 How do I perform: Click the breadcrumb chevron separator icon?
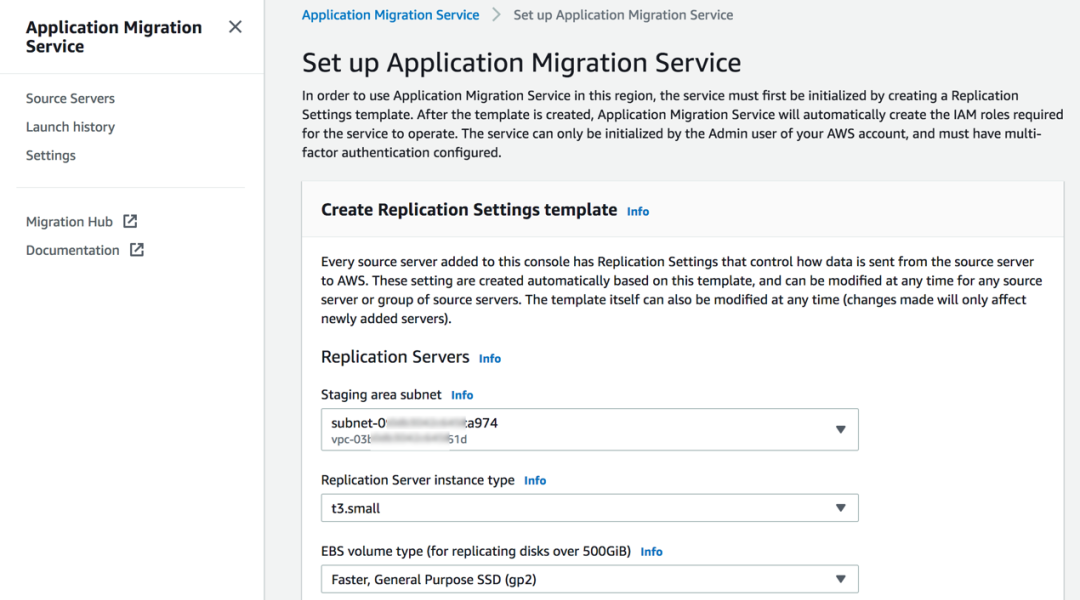(496, 14)
